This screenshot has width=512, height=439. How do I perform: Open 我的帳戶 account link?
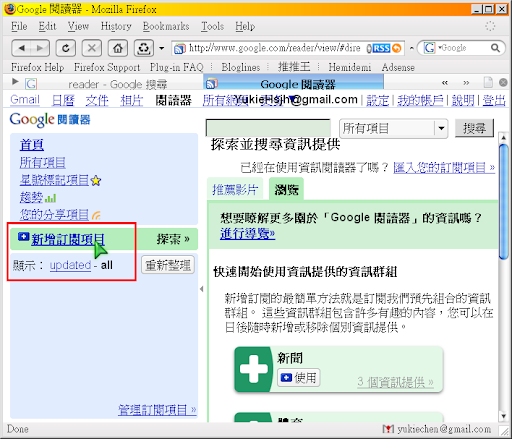420,100
